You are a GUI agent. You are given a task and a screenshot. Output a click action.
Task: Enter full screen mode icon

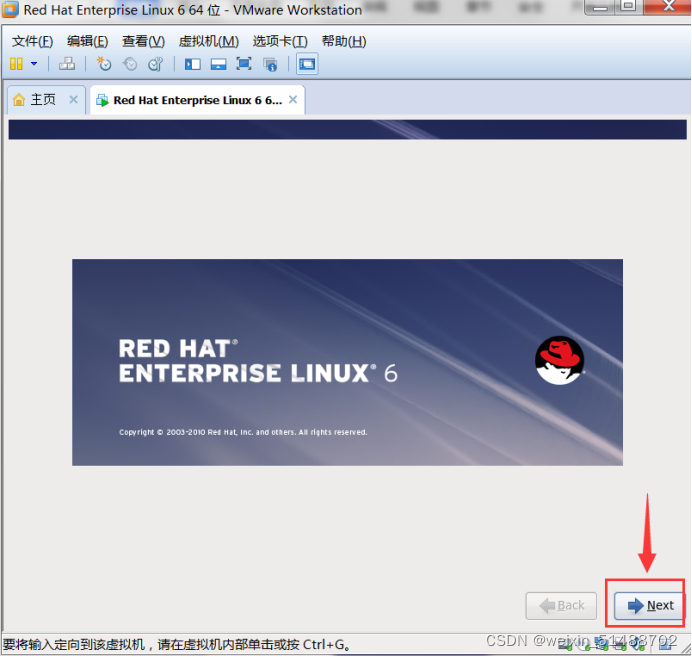click(x=244, y=64)
